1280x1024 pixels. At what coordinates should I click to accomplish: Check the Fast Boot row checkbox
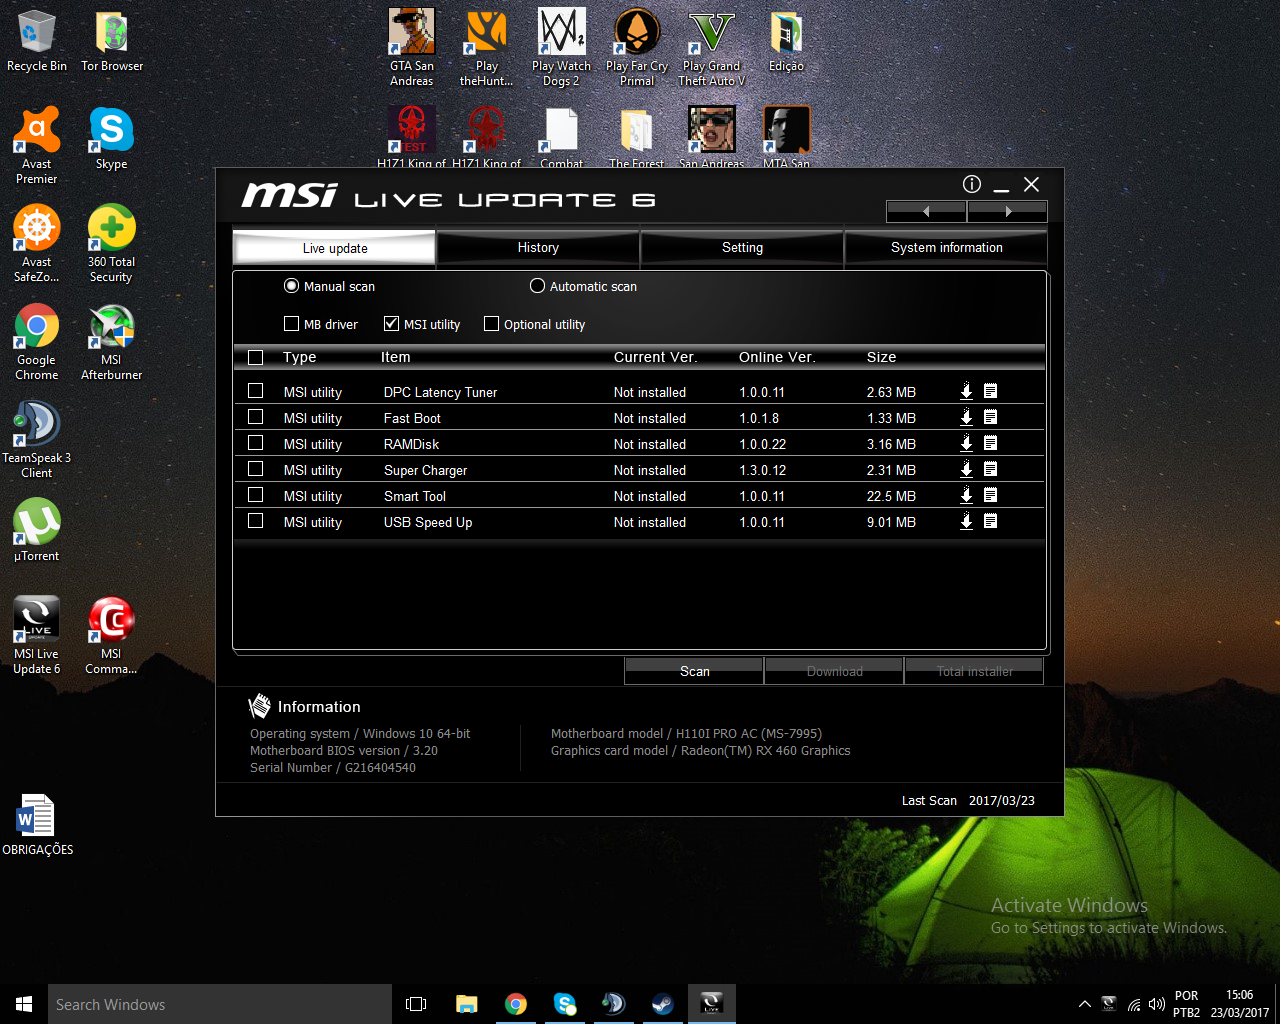(256, 417)
